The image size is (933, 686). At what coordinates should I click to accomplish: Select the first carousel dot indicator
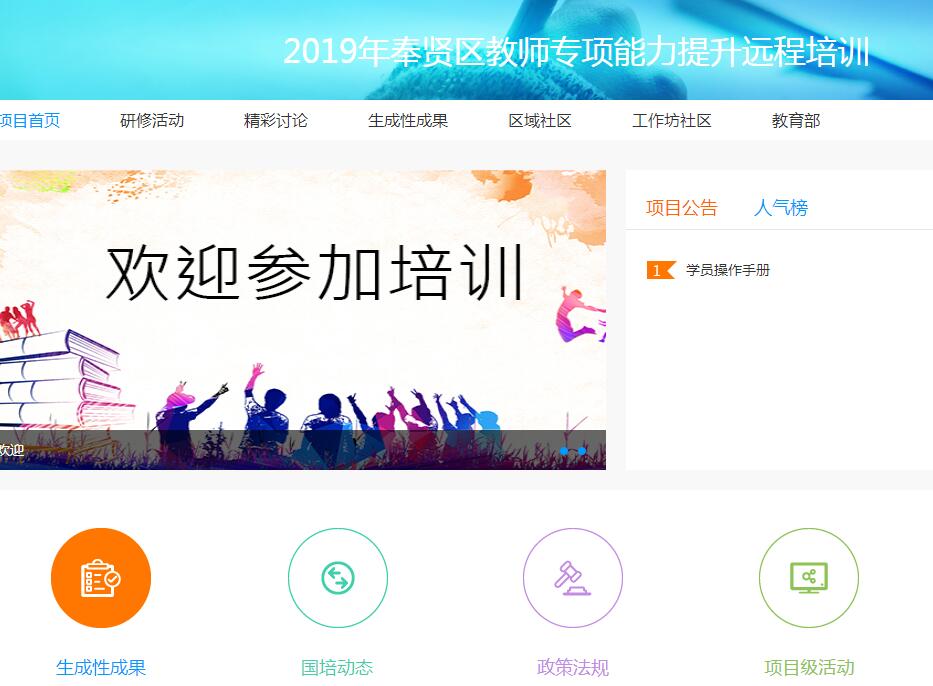564,452
